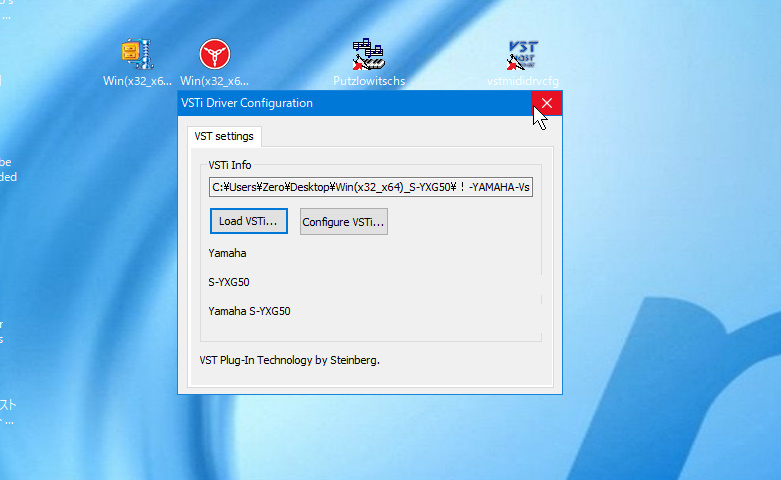Click the Load VSTi... button
781x480 pixels.
249,221
